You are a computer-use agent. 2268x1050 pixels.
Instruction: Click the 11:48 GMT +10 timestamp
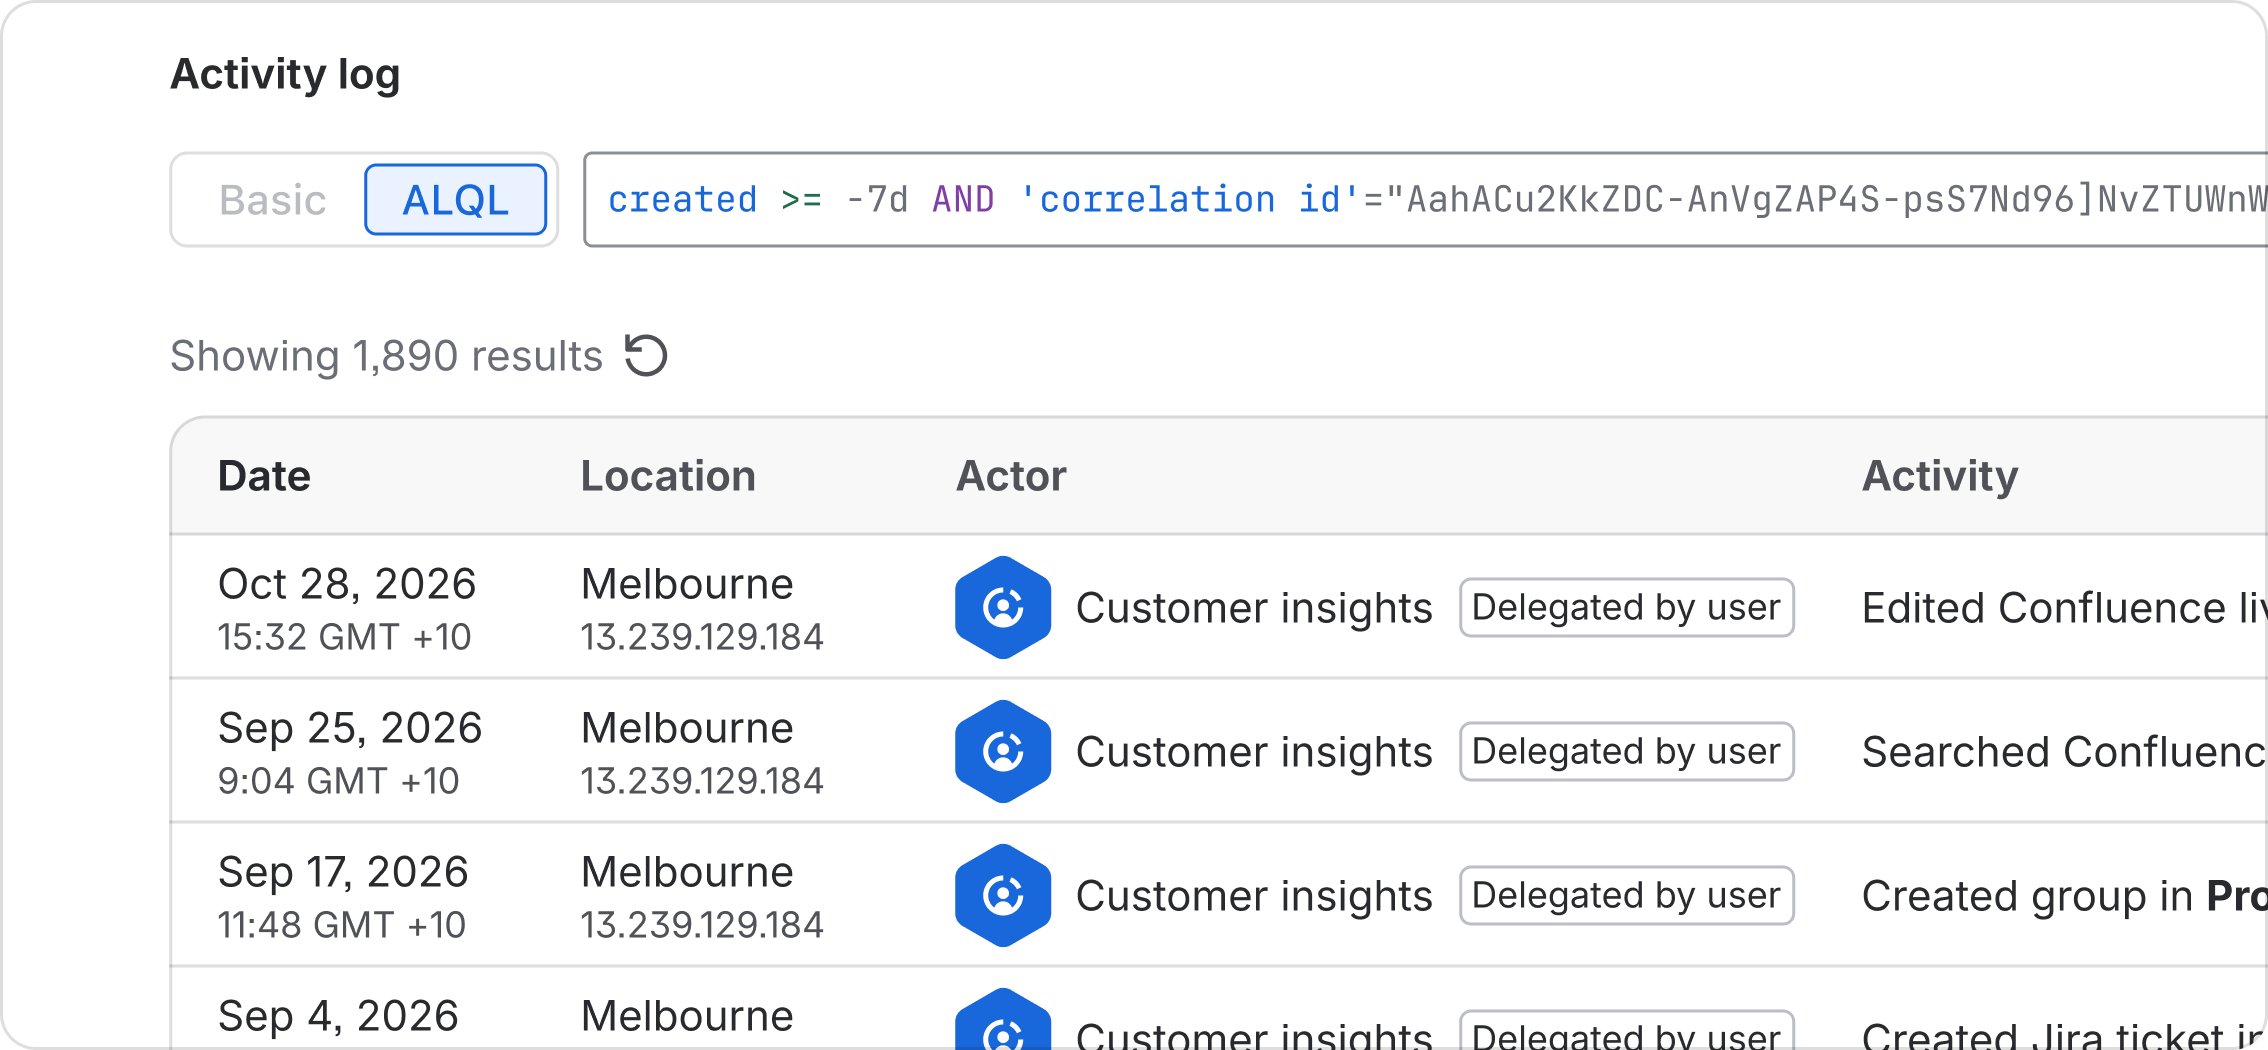342,925
